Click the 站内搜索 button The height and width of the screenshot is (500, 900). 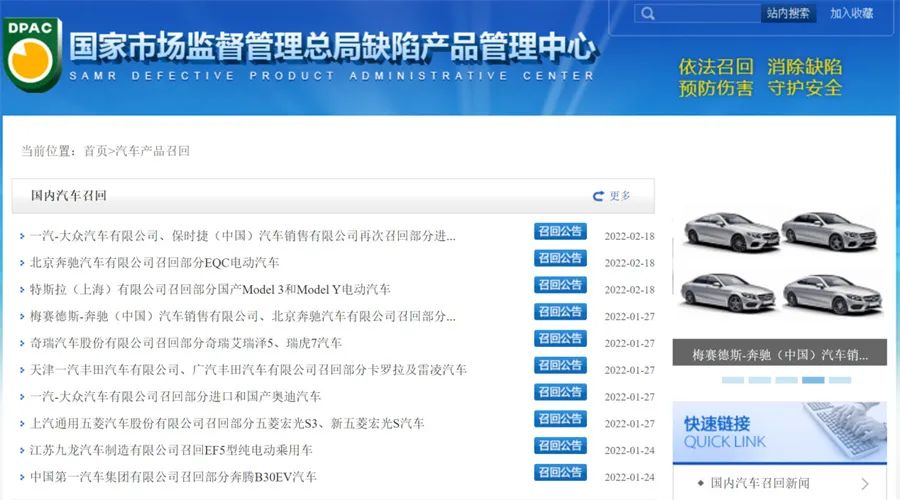(788, 14)
